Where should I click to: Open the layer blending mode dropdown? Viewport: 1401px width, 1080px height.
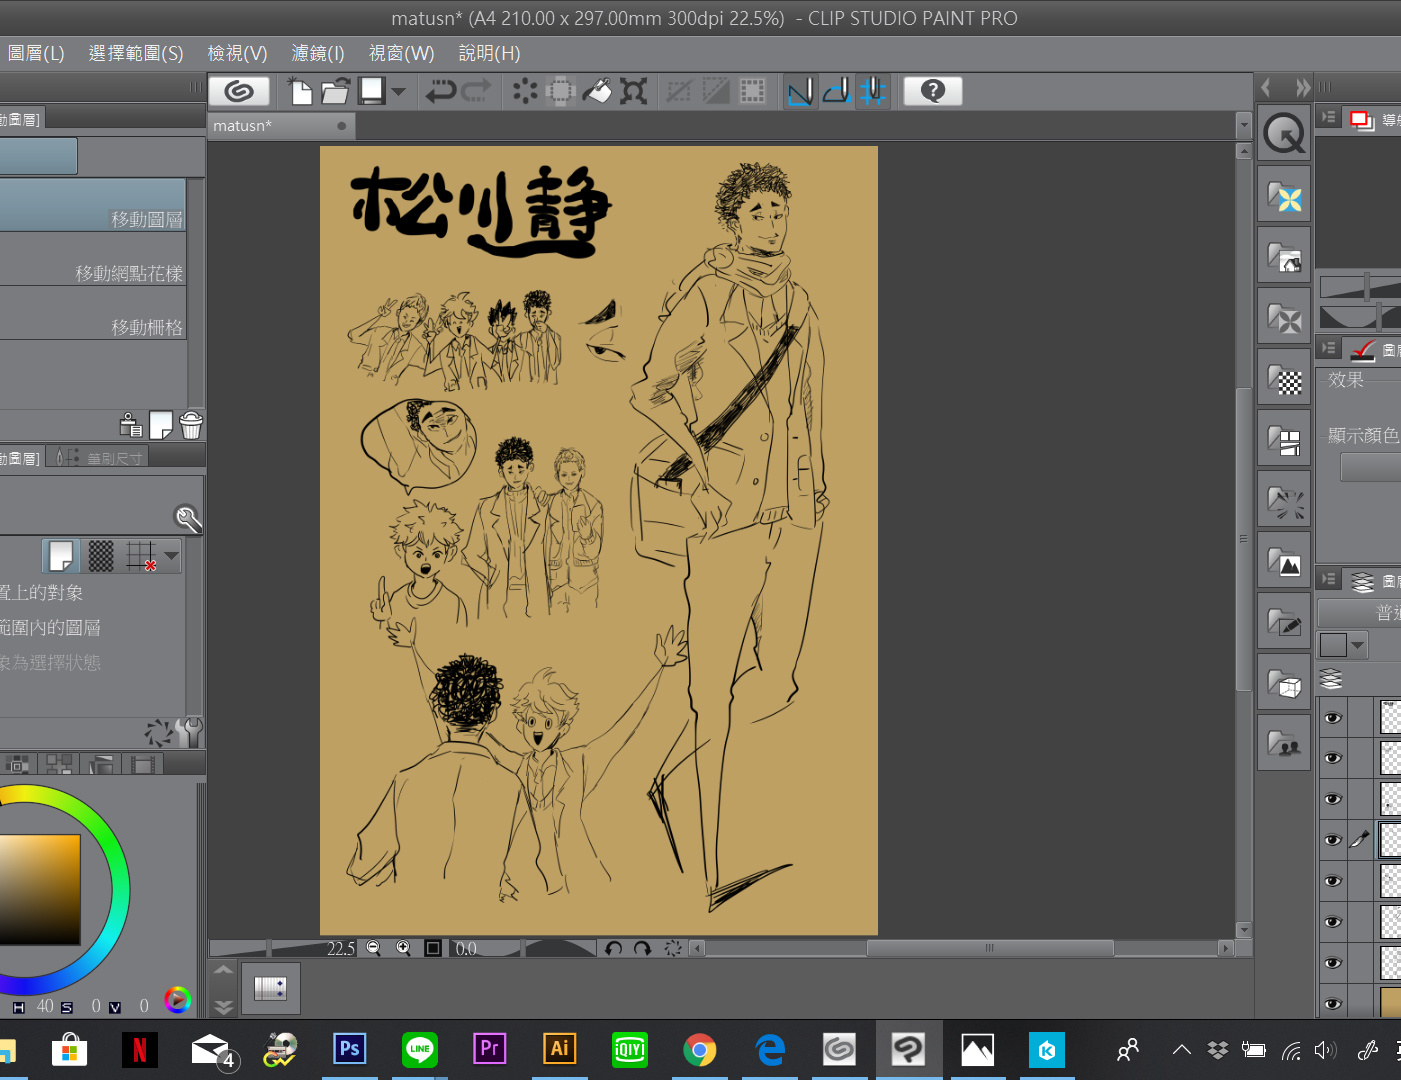click(1359, 612)
